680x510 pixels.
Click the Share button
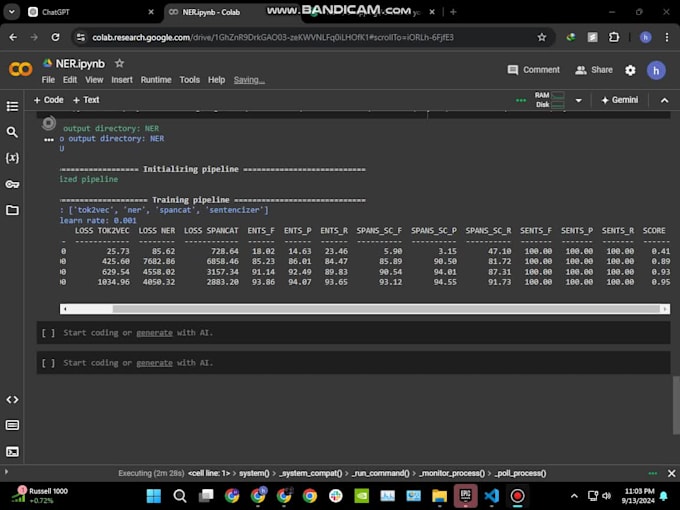594,70
